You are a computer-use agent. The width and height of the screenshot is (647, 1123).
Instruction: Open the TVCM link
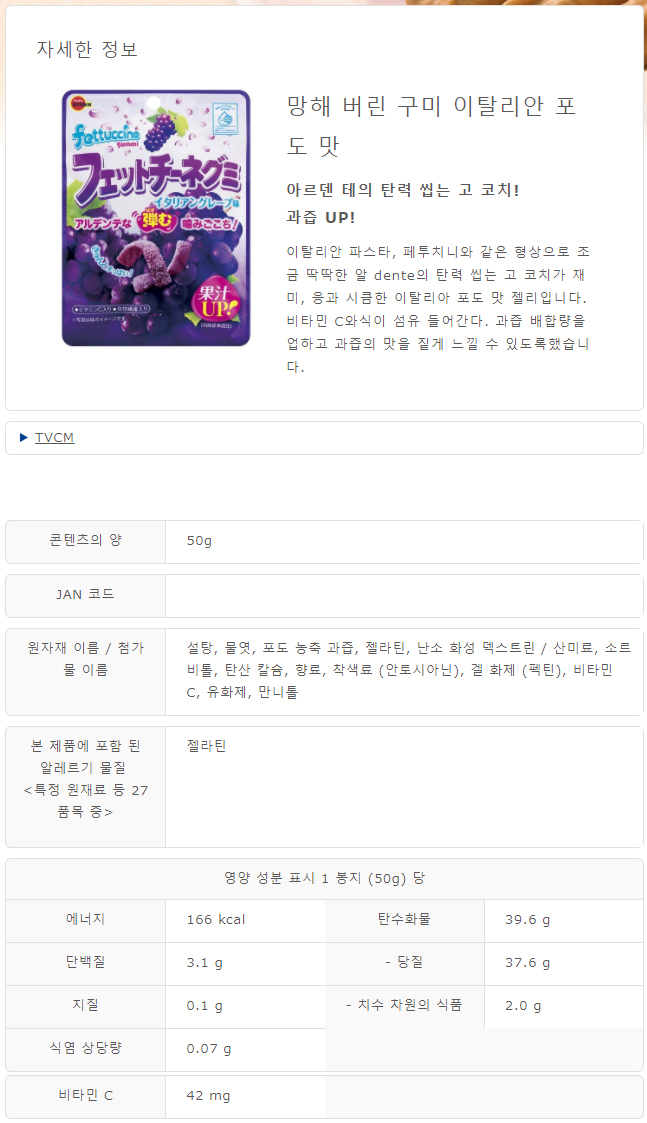coord(54,438)
